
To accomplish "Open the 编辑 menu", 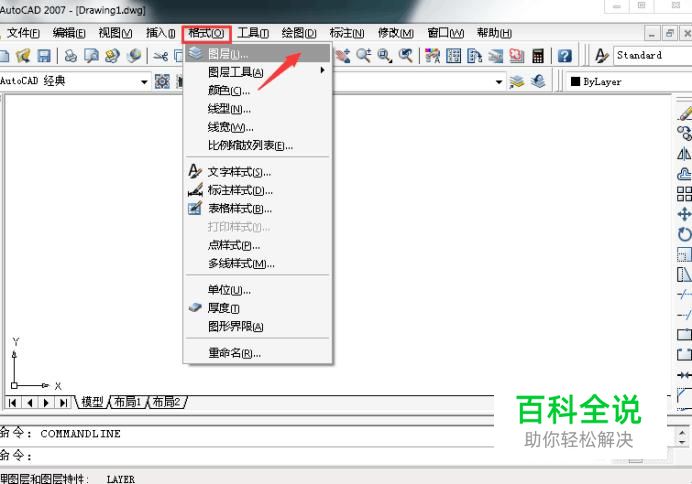I will pyautogui.click(x=69, y=33).
